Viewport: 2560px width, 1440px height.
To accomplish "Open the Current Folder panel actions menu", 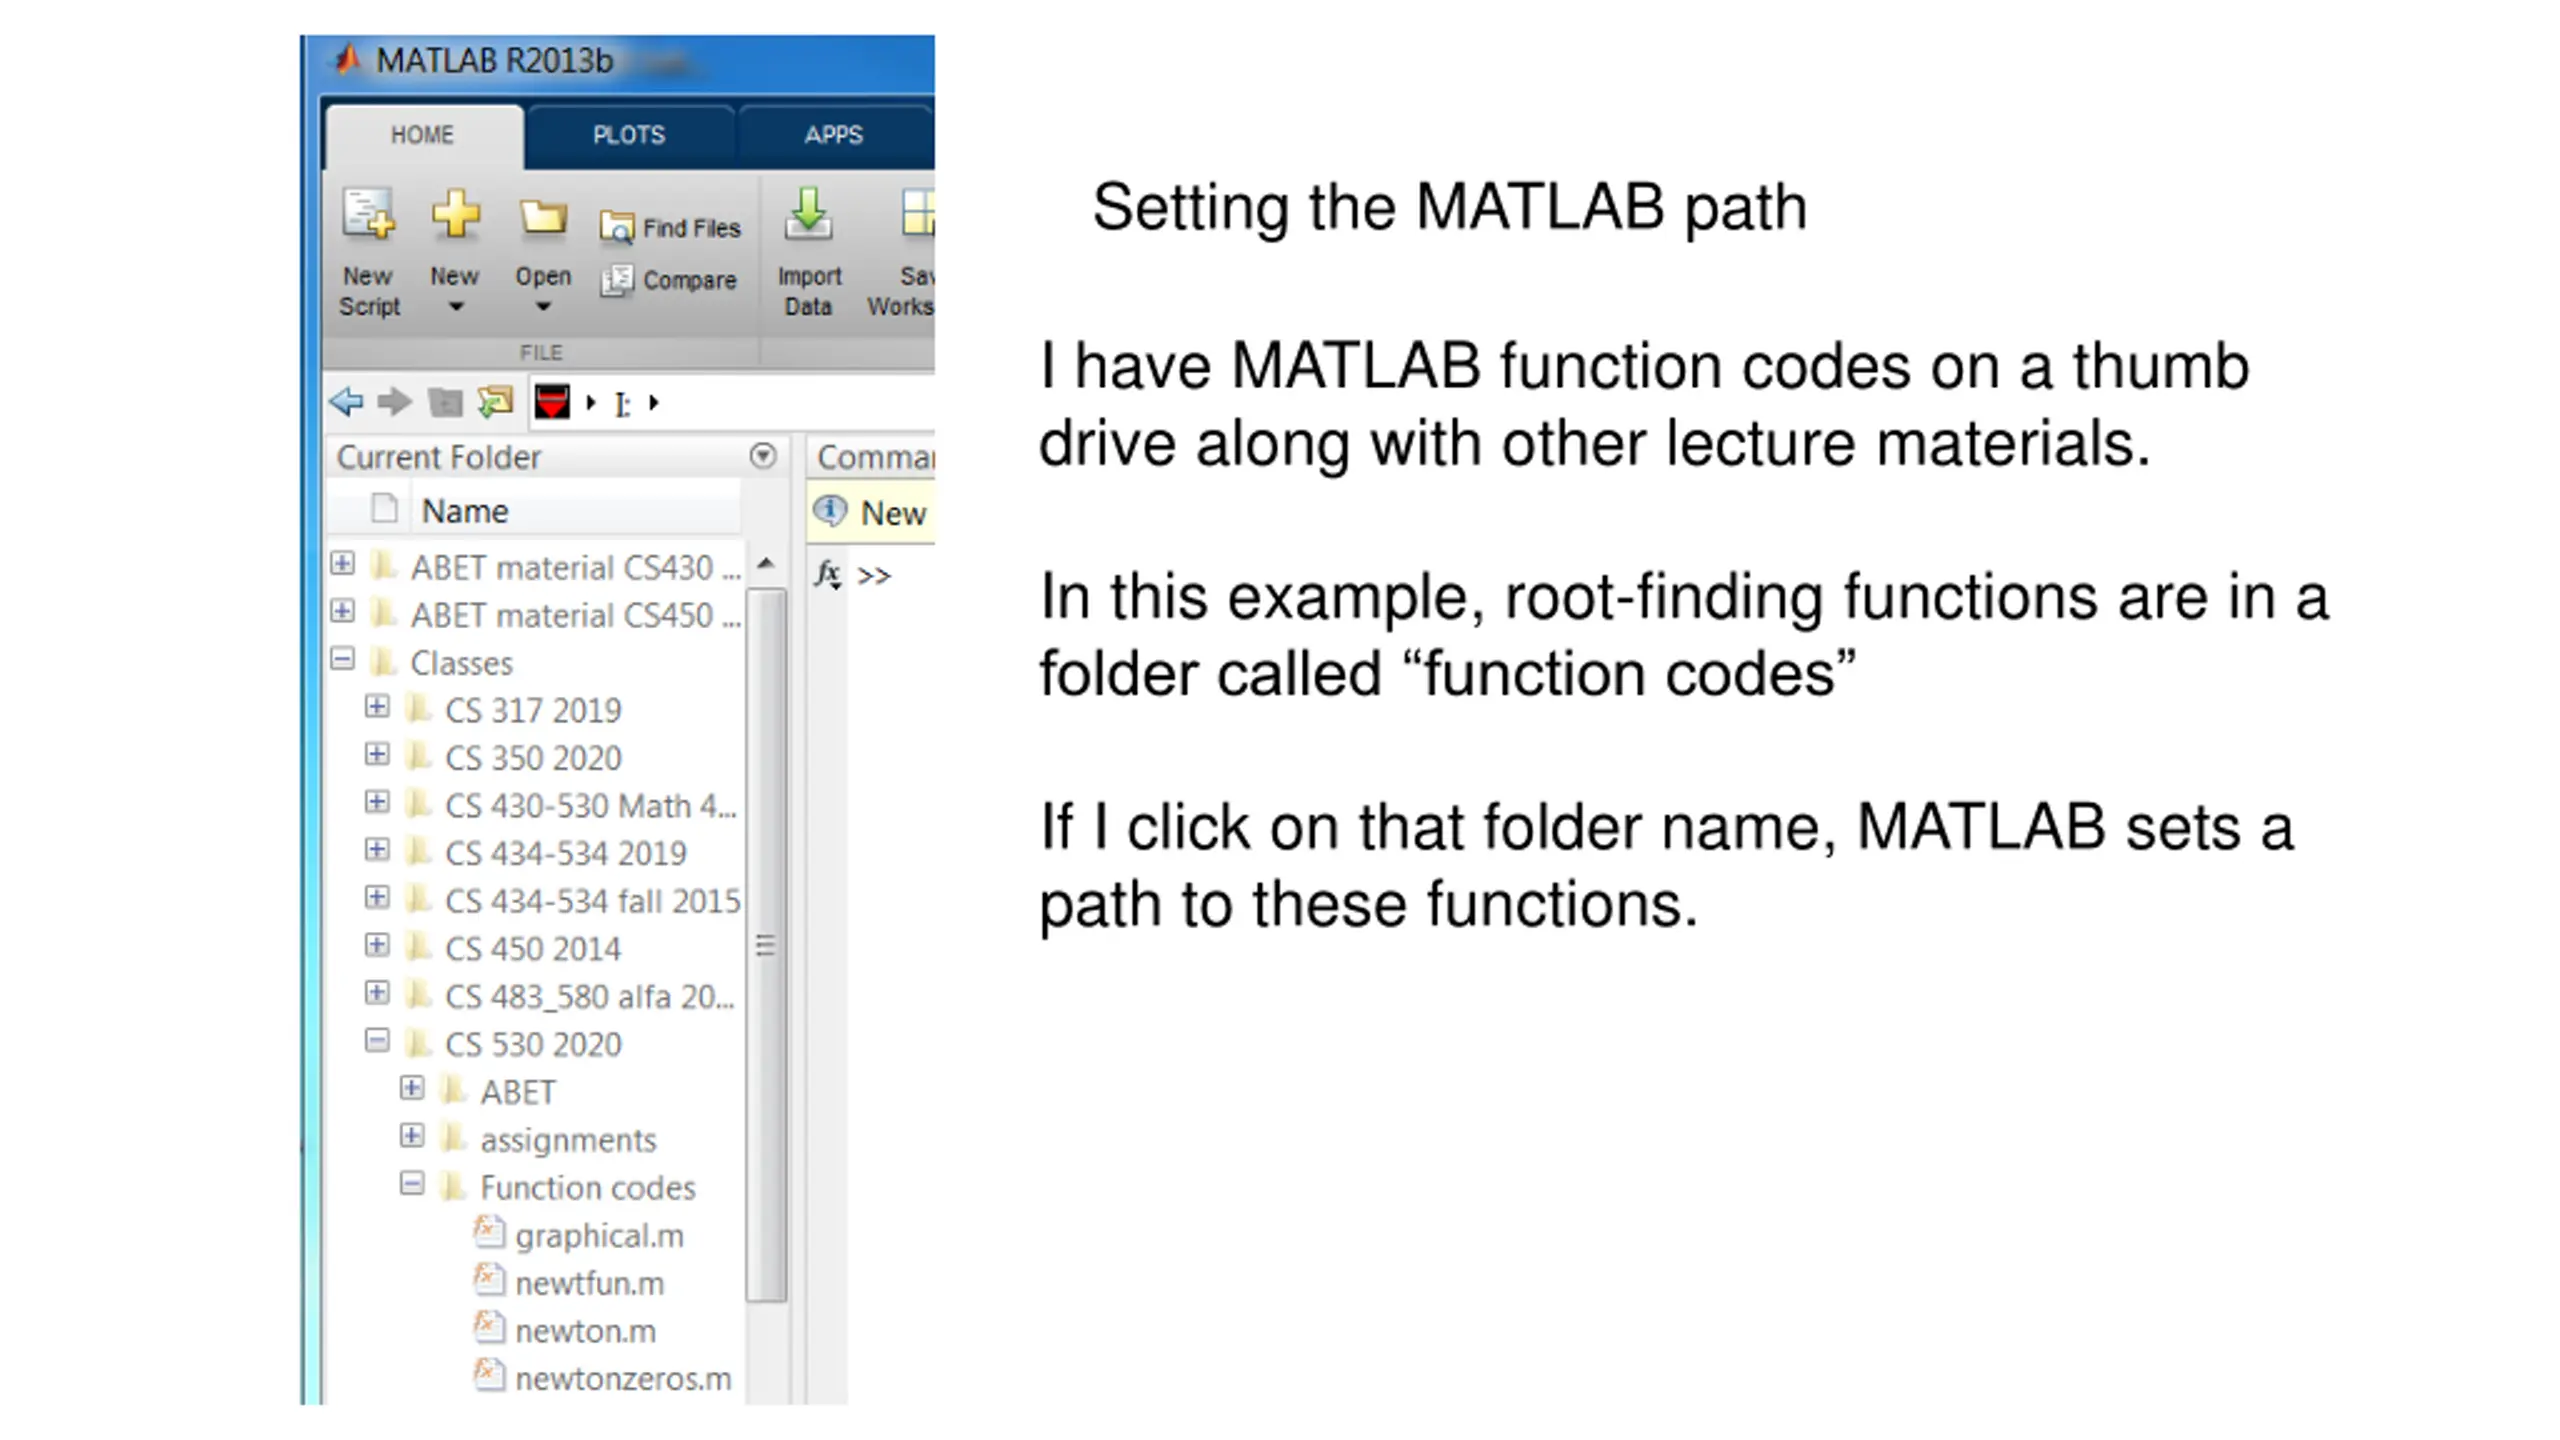I will (x=763, y=456).
